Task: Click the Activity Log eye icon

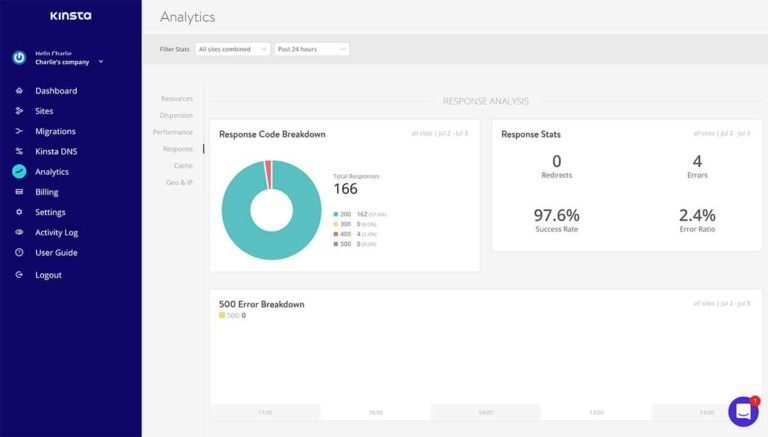Action: click(19, 232)
